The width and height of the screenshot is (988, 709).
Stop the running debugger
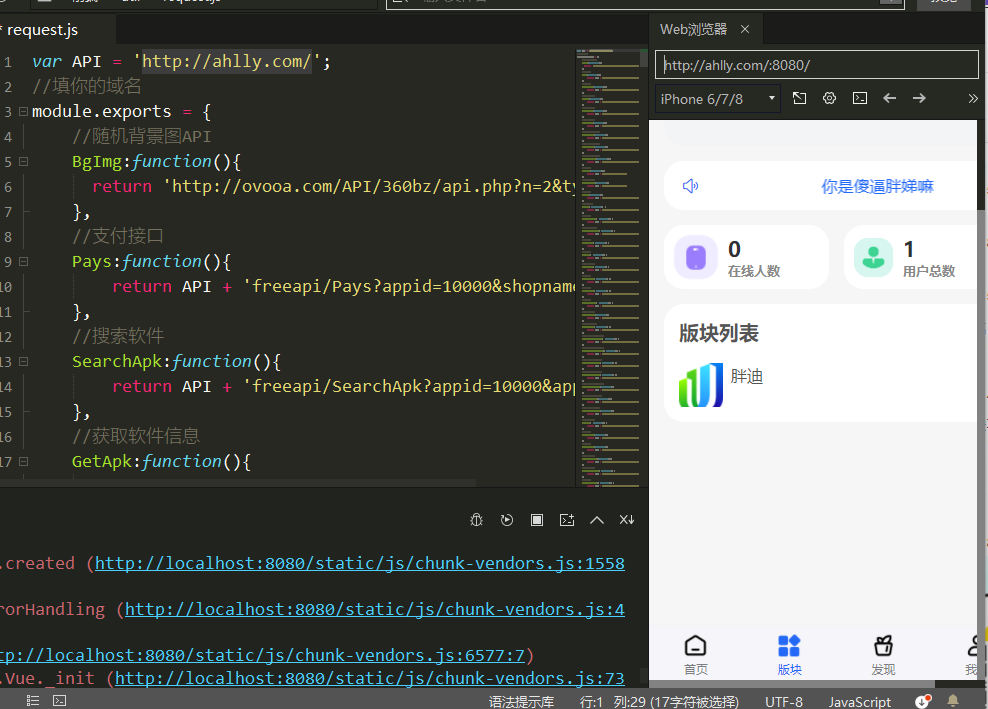536,519
